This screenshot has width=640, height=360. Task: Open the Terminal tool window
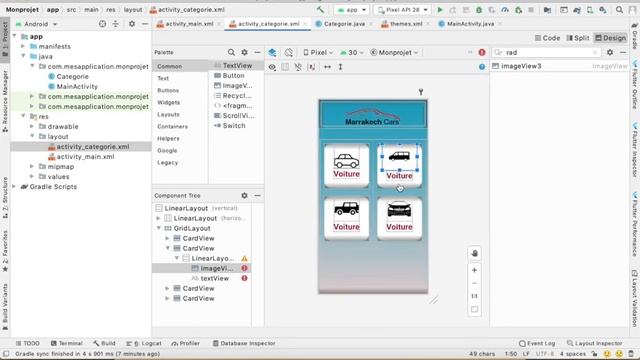[67, 343]
